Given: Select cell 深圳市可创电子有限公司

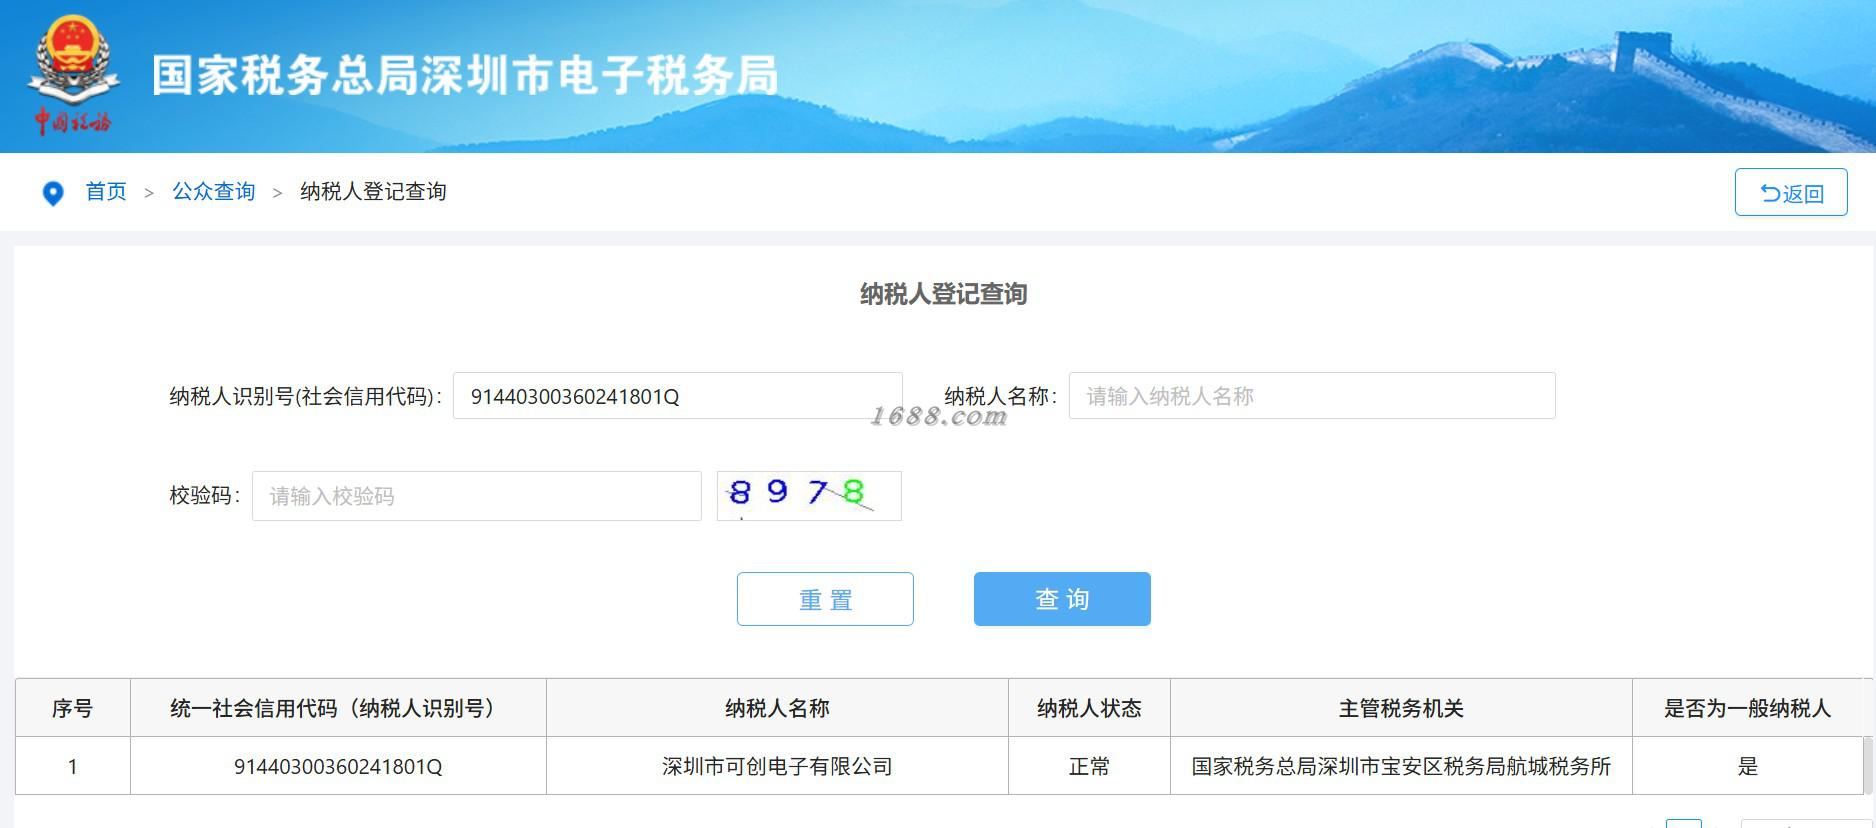Looking at the screenshot, I should coord(777,766).
